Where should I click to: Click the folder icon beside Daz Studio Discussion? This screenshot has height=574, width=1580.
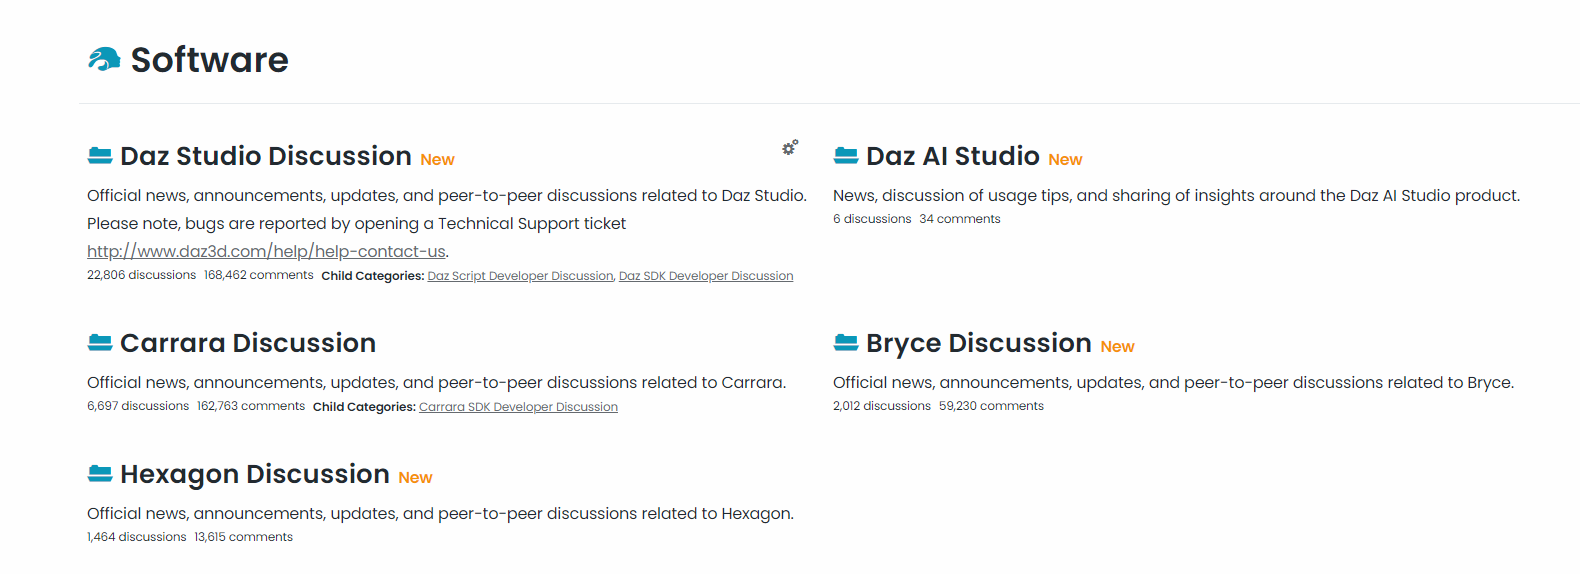point(100,155)
